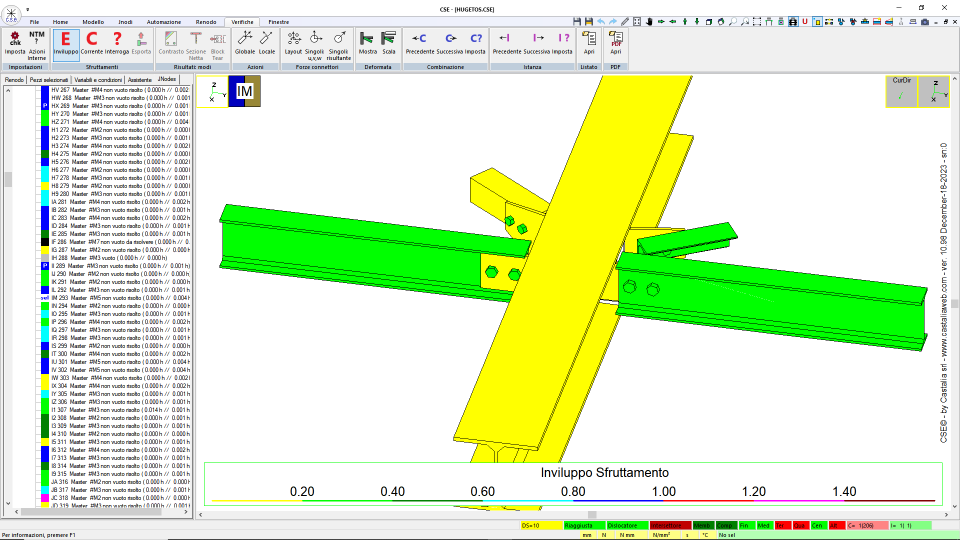Click the Mostra deformata icon
Image resolution: width=960 pixels, height=540 pixels.
tap(367, 43)
